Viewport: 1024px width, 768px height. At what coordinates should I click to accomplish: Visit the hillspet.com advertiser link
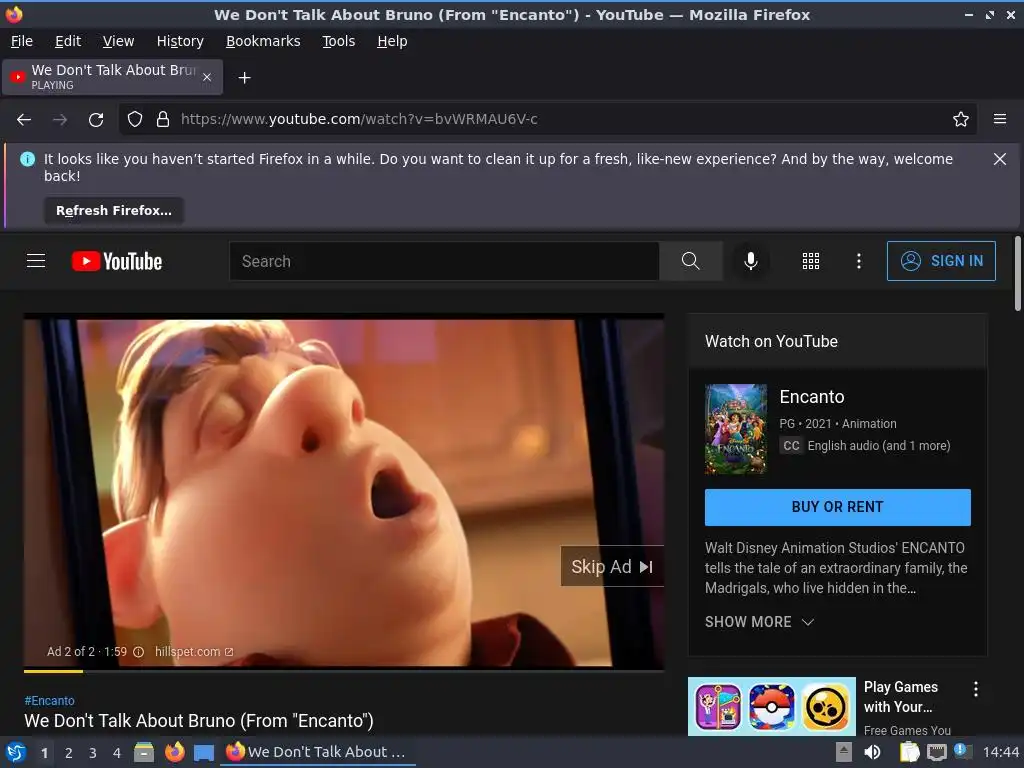coord(194,652)
